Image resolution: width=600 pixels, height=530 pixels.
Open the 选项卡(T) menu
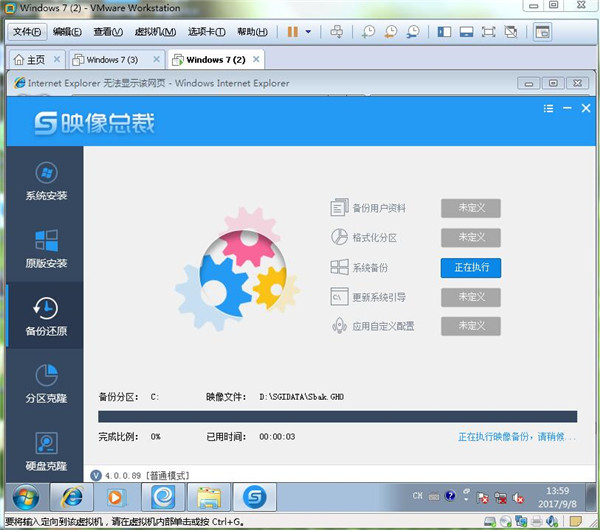coord(207,32)
